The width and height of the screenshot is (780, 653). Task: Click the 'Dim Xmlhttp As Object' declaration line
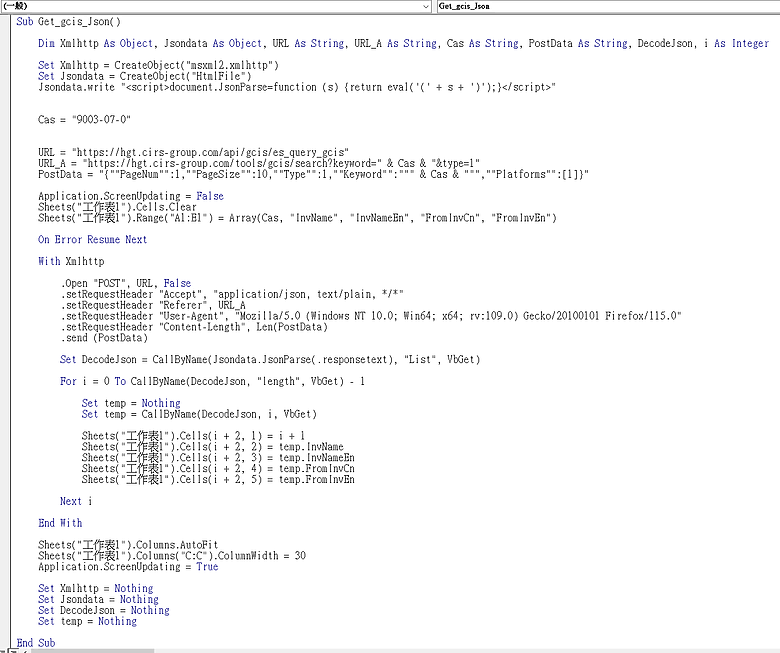pos(403,43)
